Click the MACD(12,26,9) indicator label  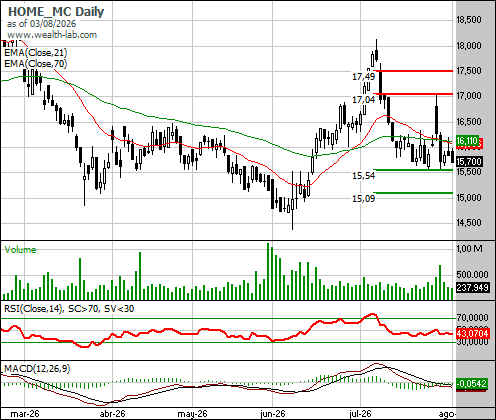[x=37, y=369]
